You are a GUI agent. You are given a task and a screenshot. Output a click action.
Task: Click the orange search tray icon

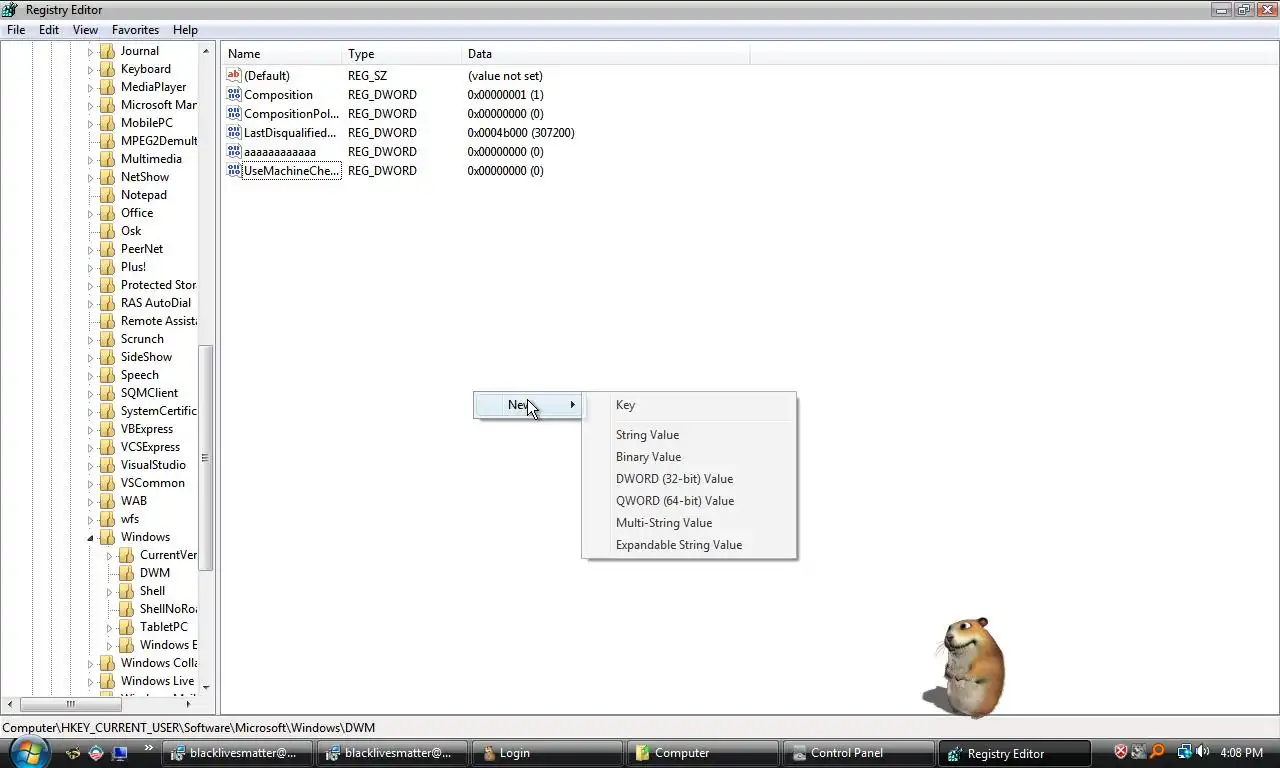(1158, 752)
